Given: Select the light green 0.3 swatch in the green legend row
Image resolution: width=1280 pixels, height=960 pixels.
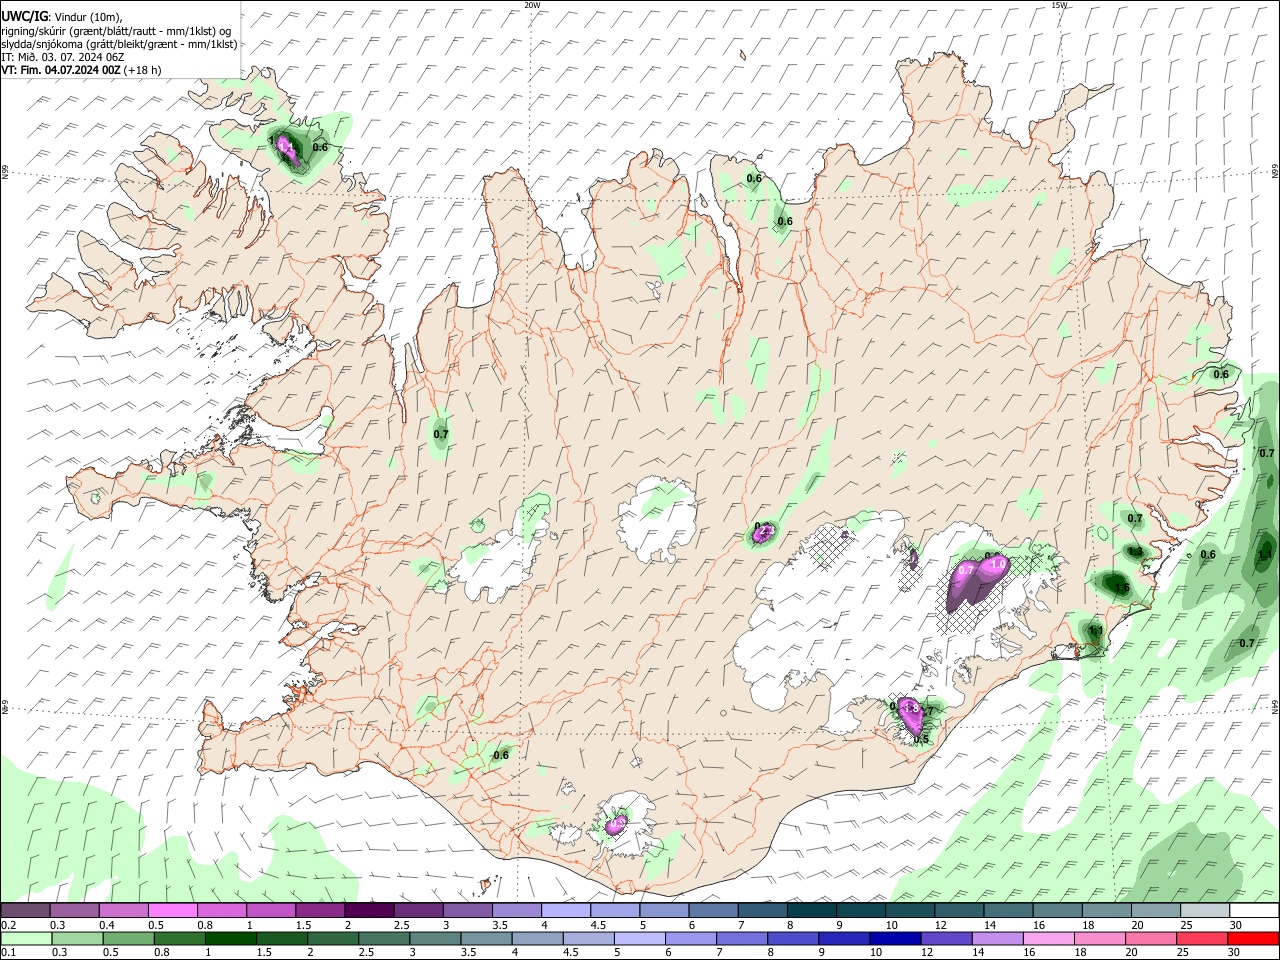Looking at the screenshot, I should pos(77,938).
